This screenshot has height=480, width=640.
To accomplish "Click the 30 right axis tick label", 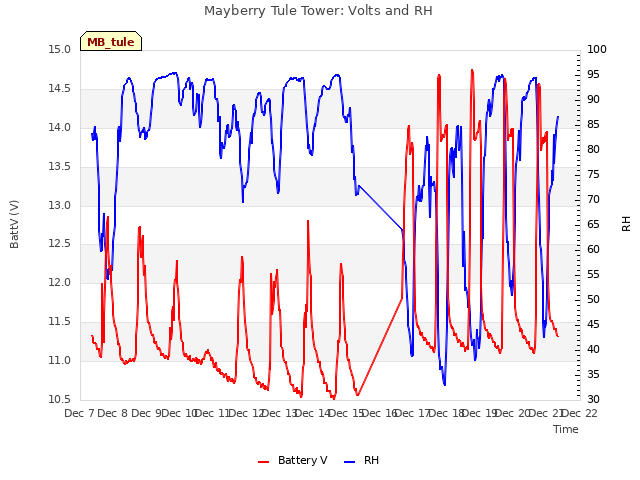I will [x=593, y=399].
